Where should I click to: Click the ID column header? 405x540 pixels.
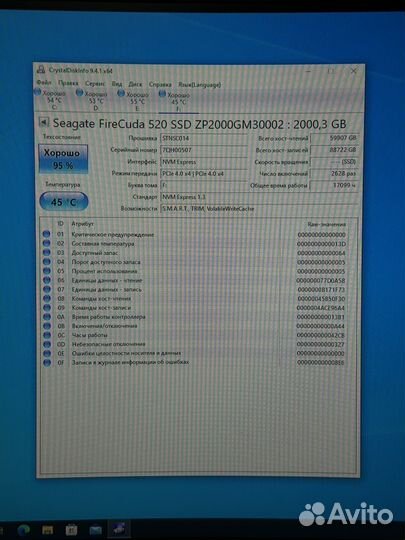coord(60,224)
